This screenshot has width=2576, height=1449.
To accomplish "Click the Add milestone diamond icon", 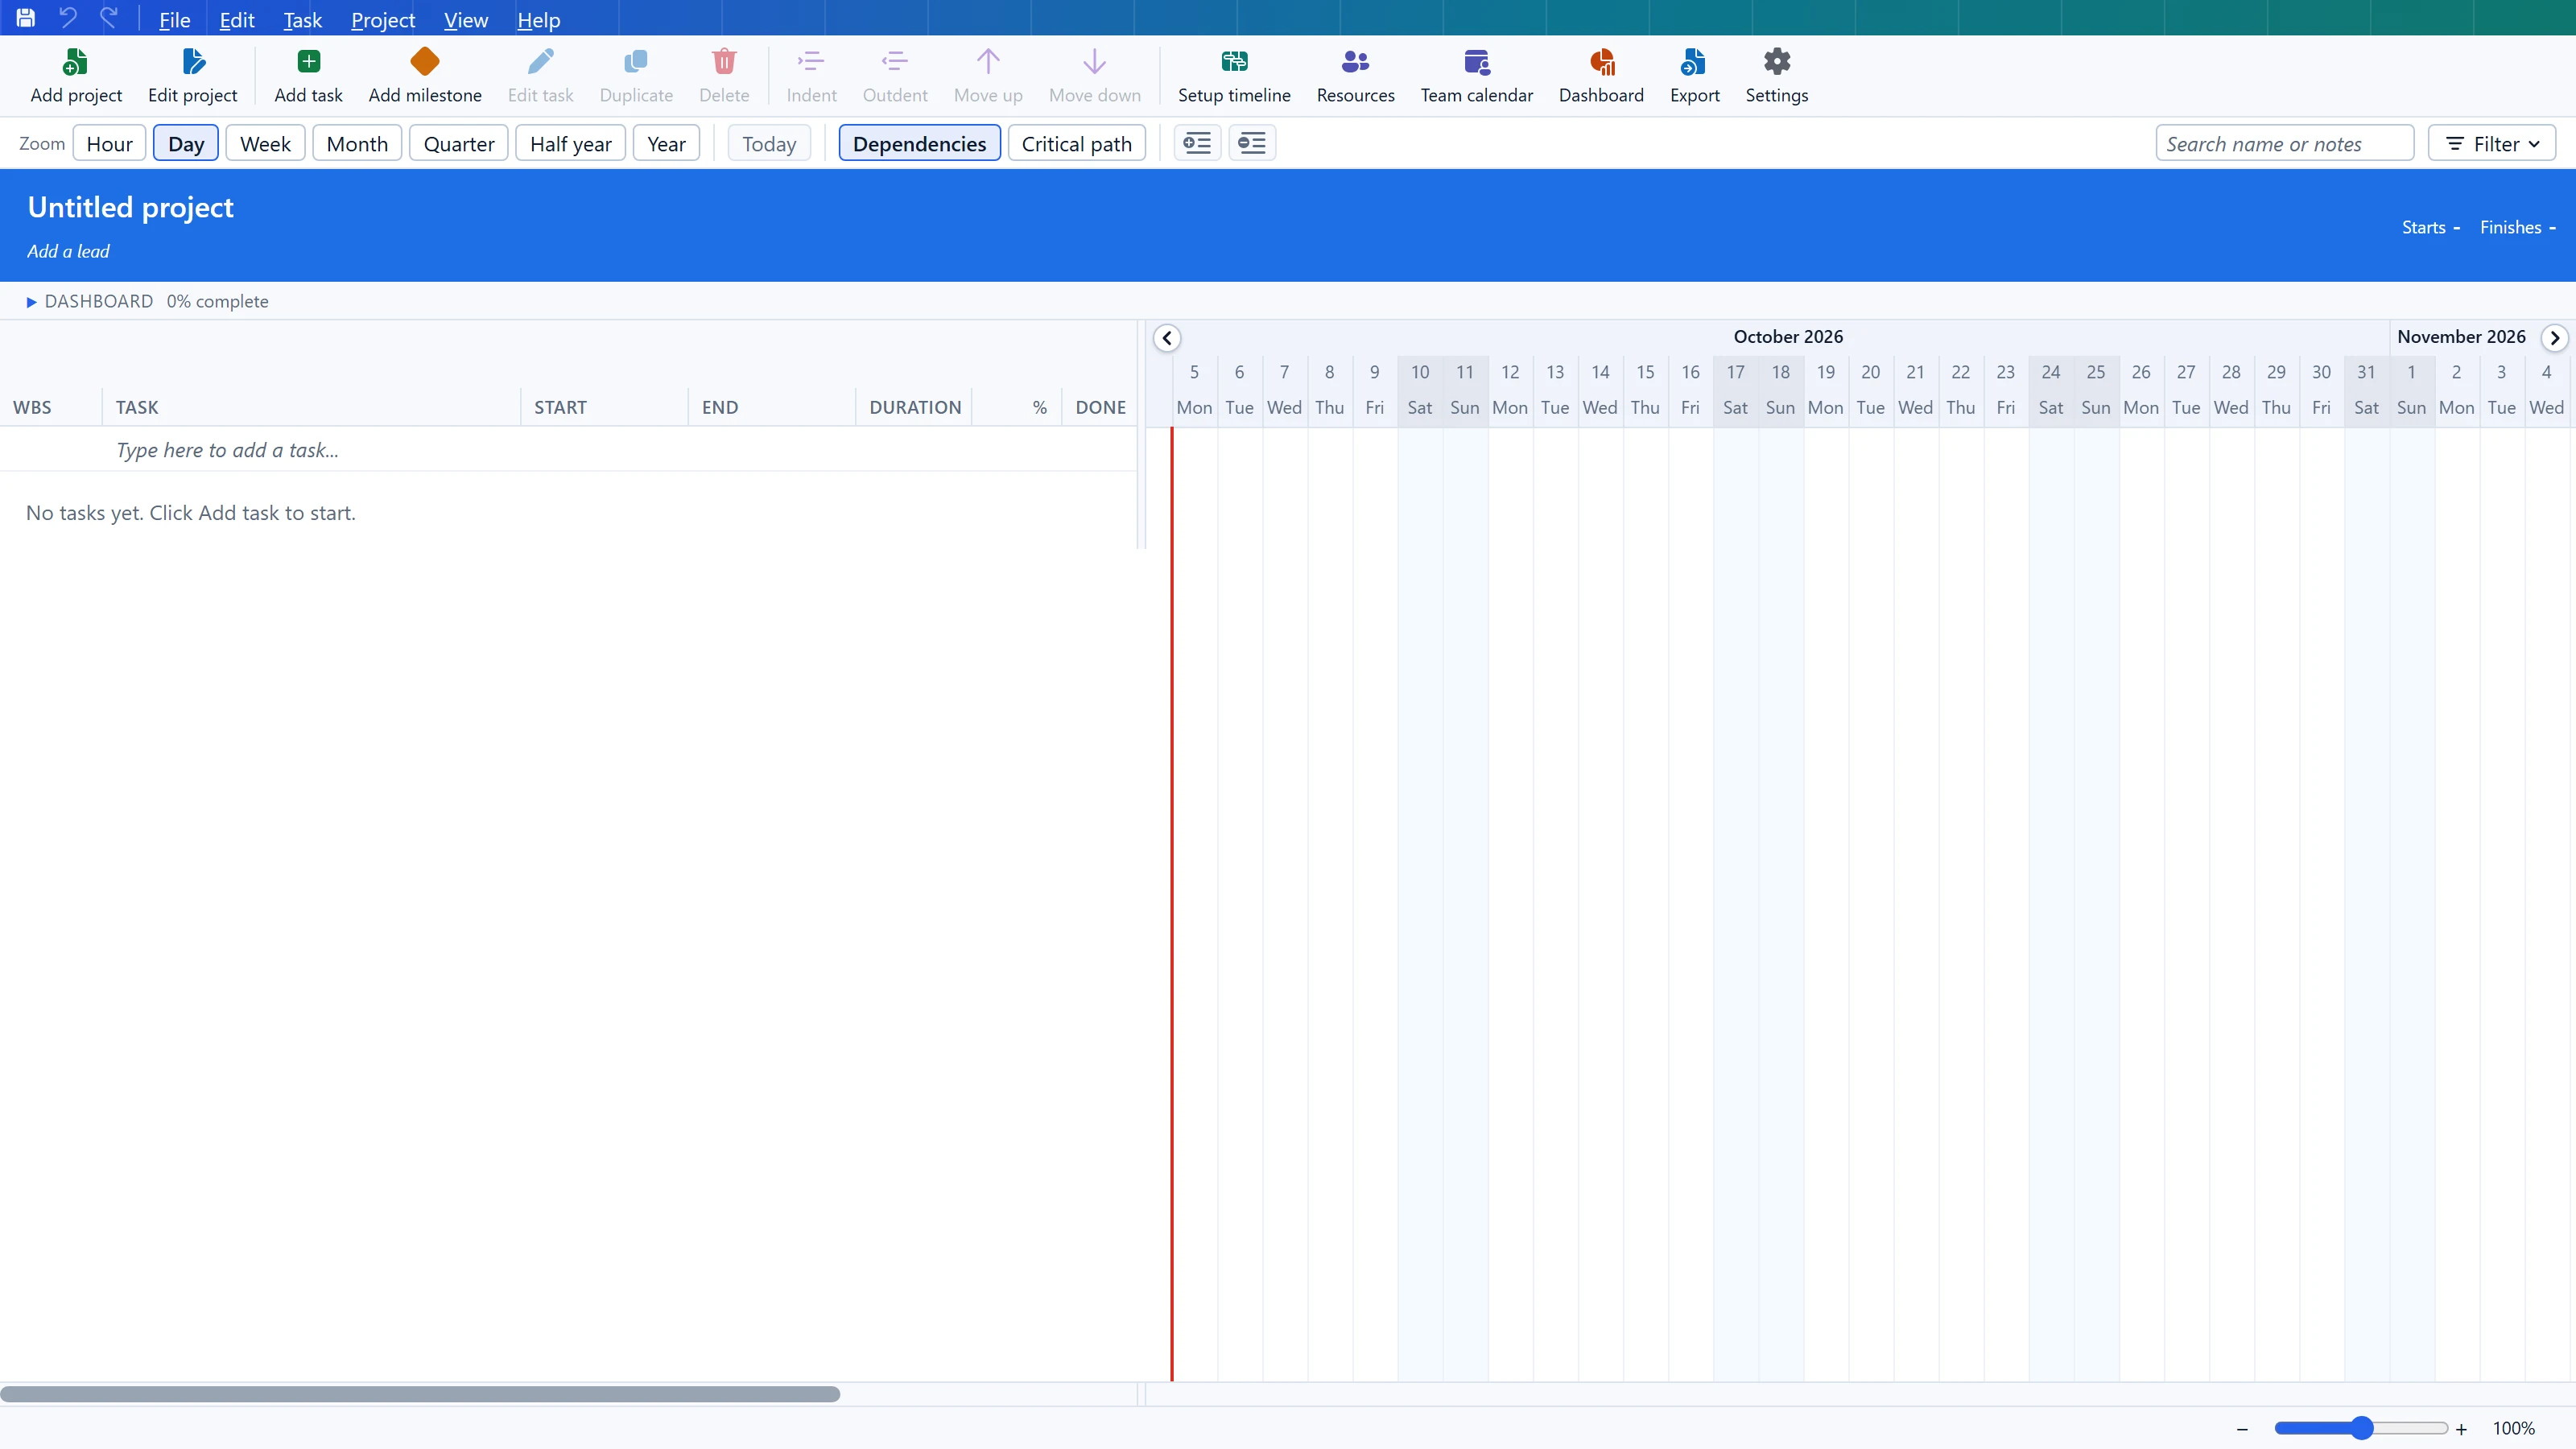I will (425, 62).
